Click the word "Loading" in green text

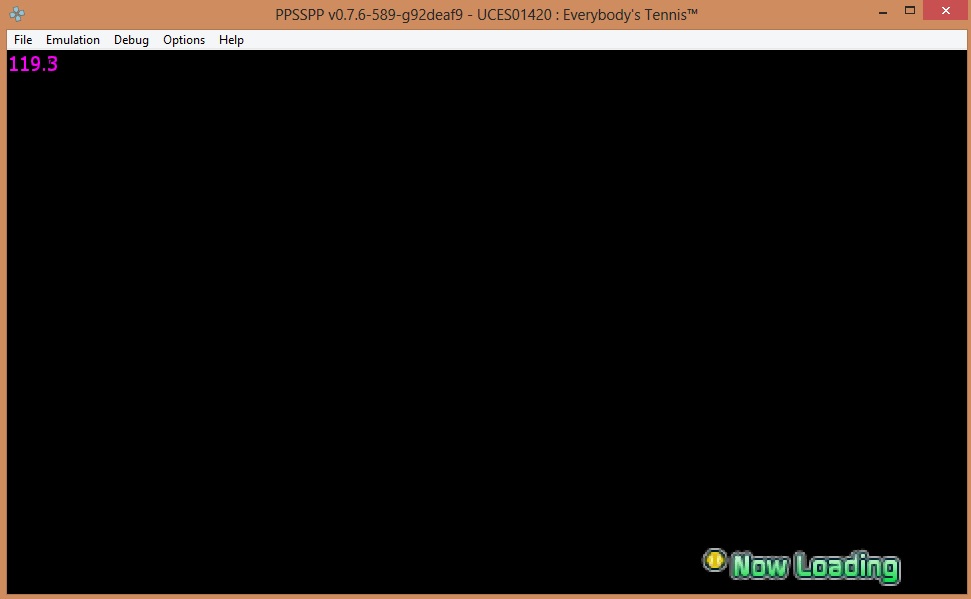[848, 567]
